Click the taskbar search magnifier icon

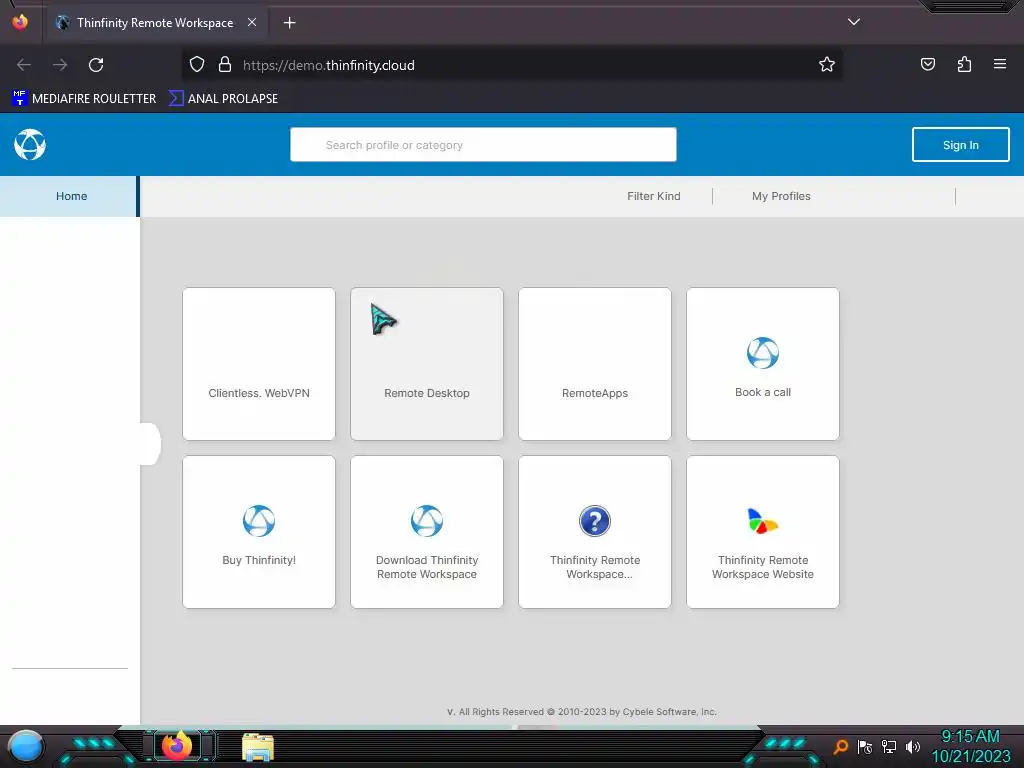(x=841, y=746)
